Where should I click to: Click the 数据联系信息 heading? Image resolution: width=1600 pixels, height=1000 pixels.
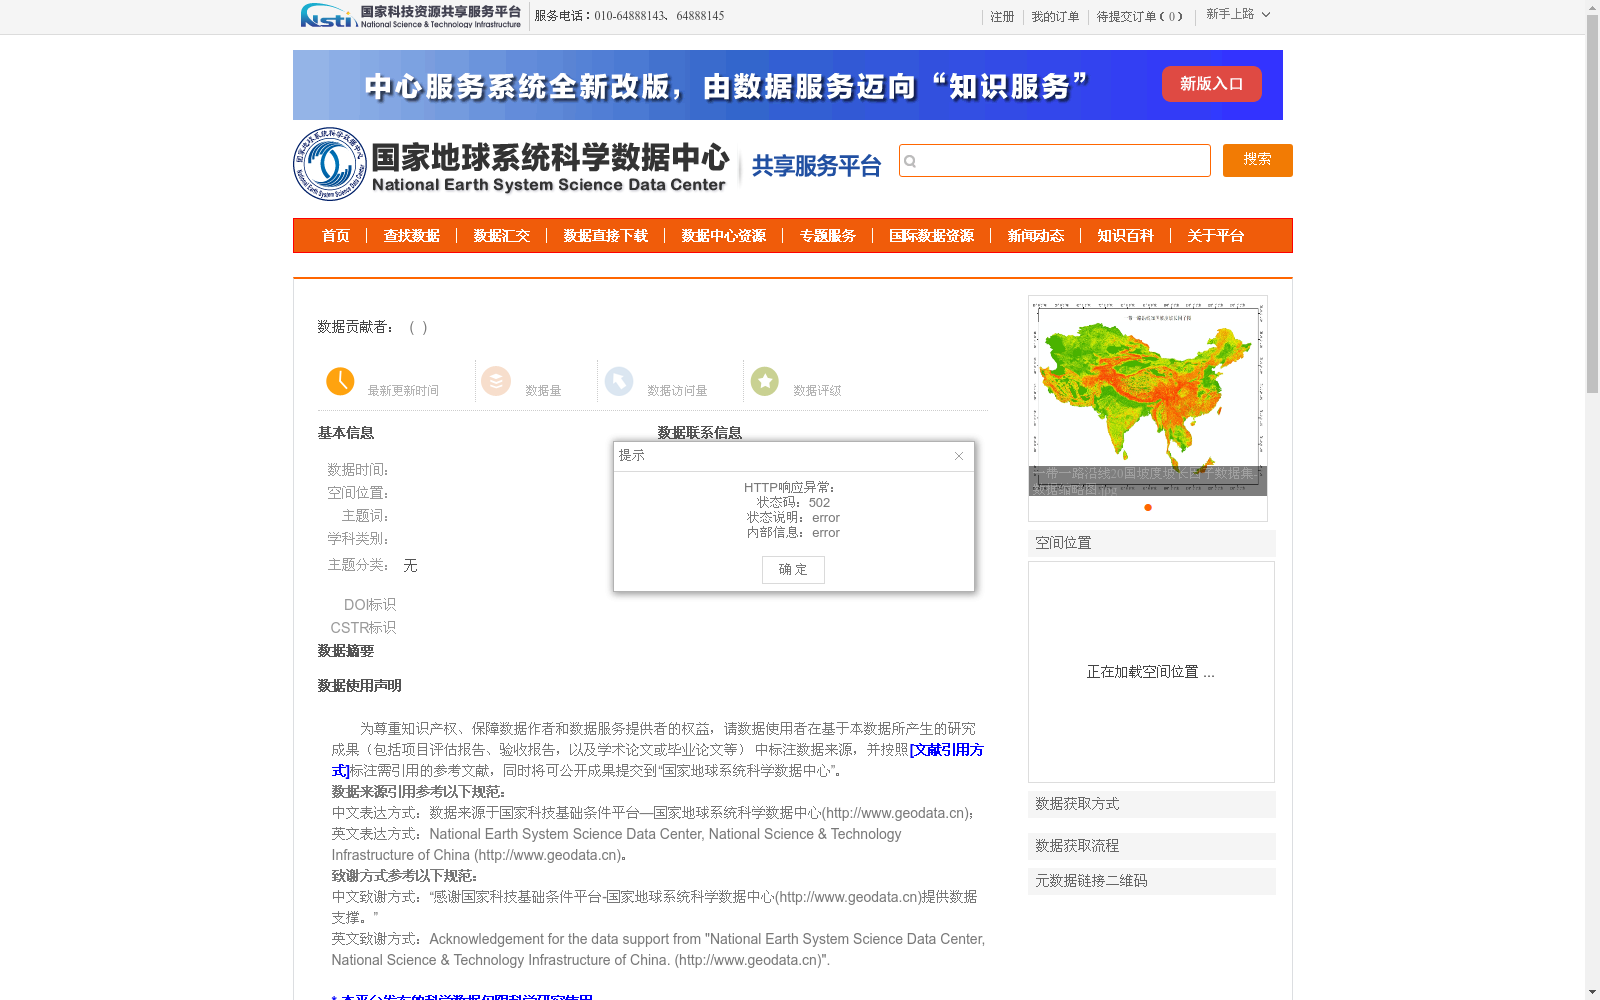700,433
